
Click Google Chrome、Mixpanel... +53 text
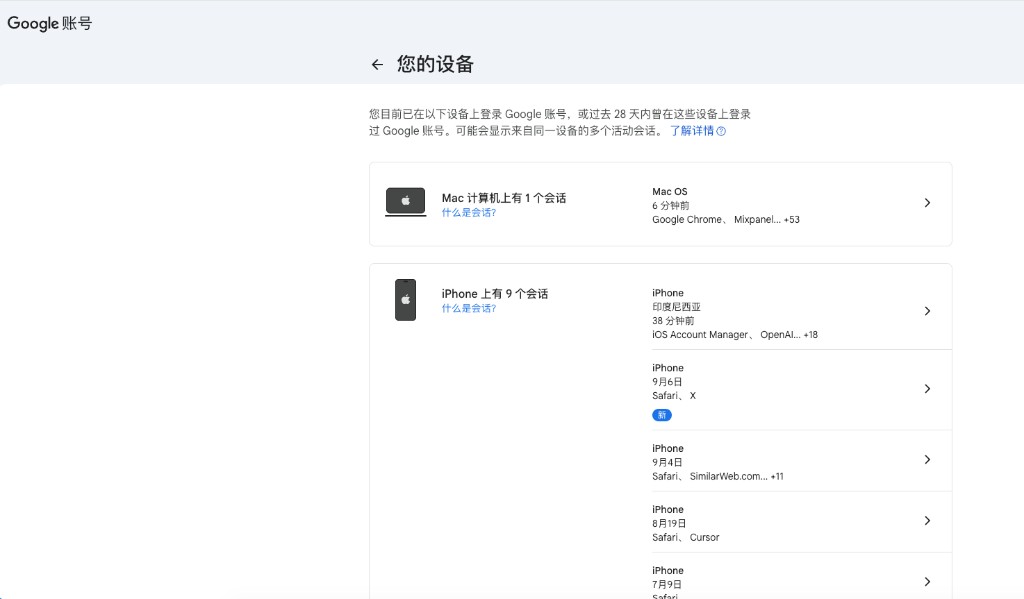point(726,219)
